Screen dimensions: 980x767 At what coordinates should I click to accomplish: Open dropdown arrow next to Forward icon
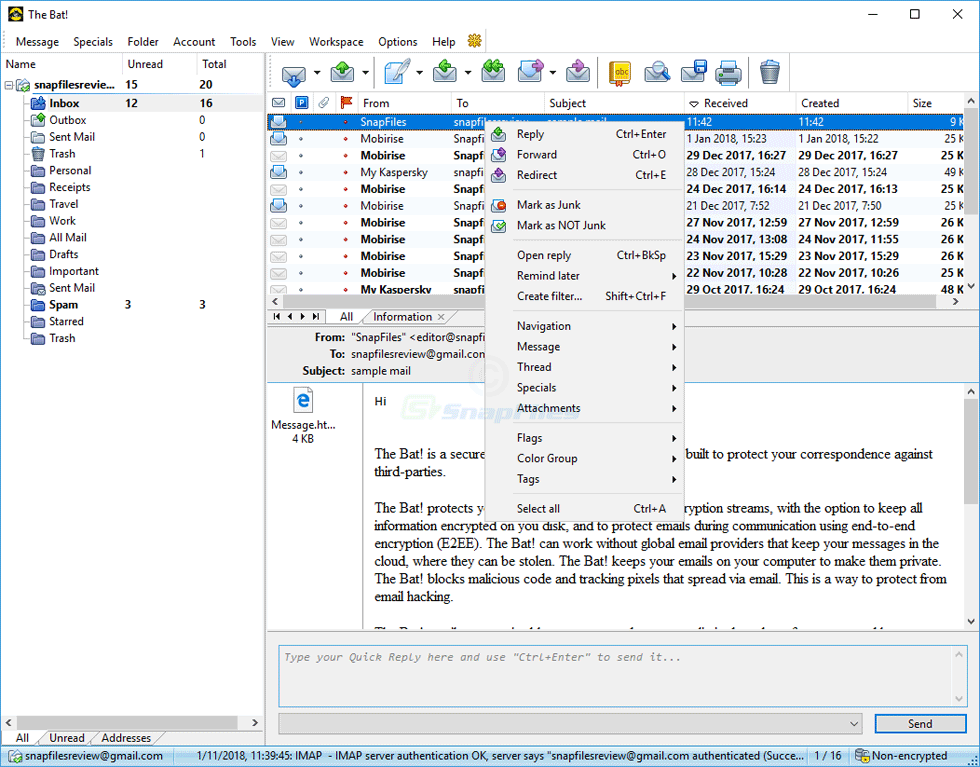pos(552,73)
